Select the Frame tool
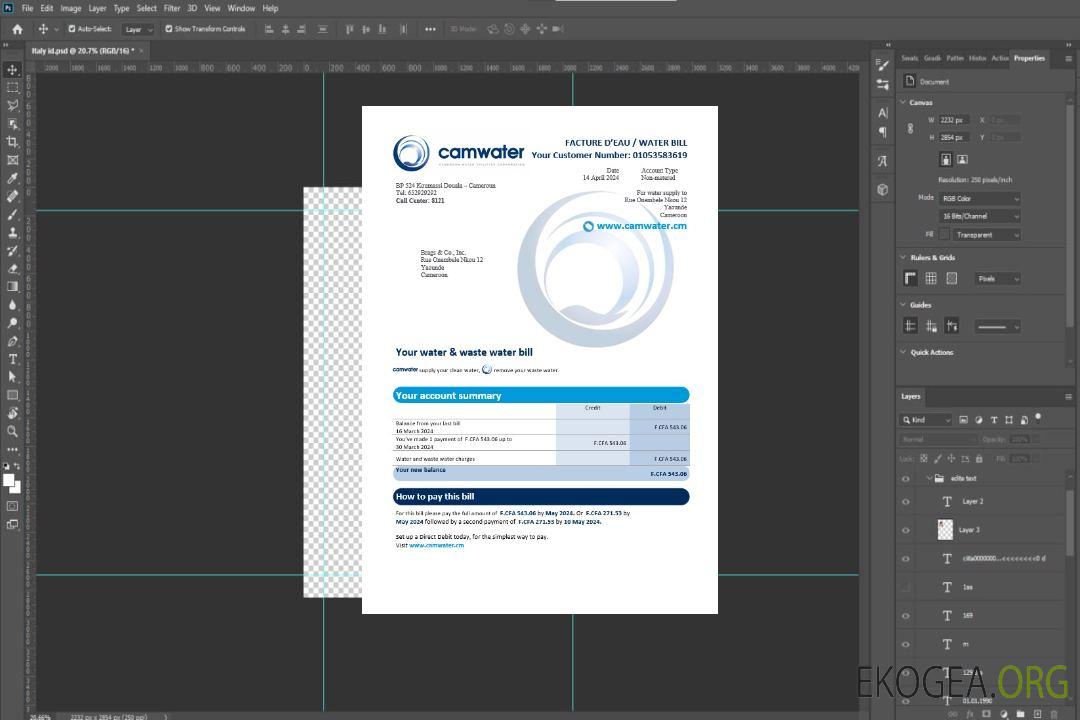 (12, 160)
